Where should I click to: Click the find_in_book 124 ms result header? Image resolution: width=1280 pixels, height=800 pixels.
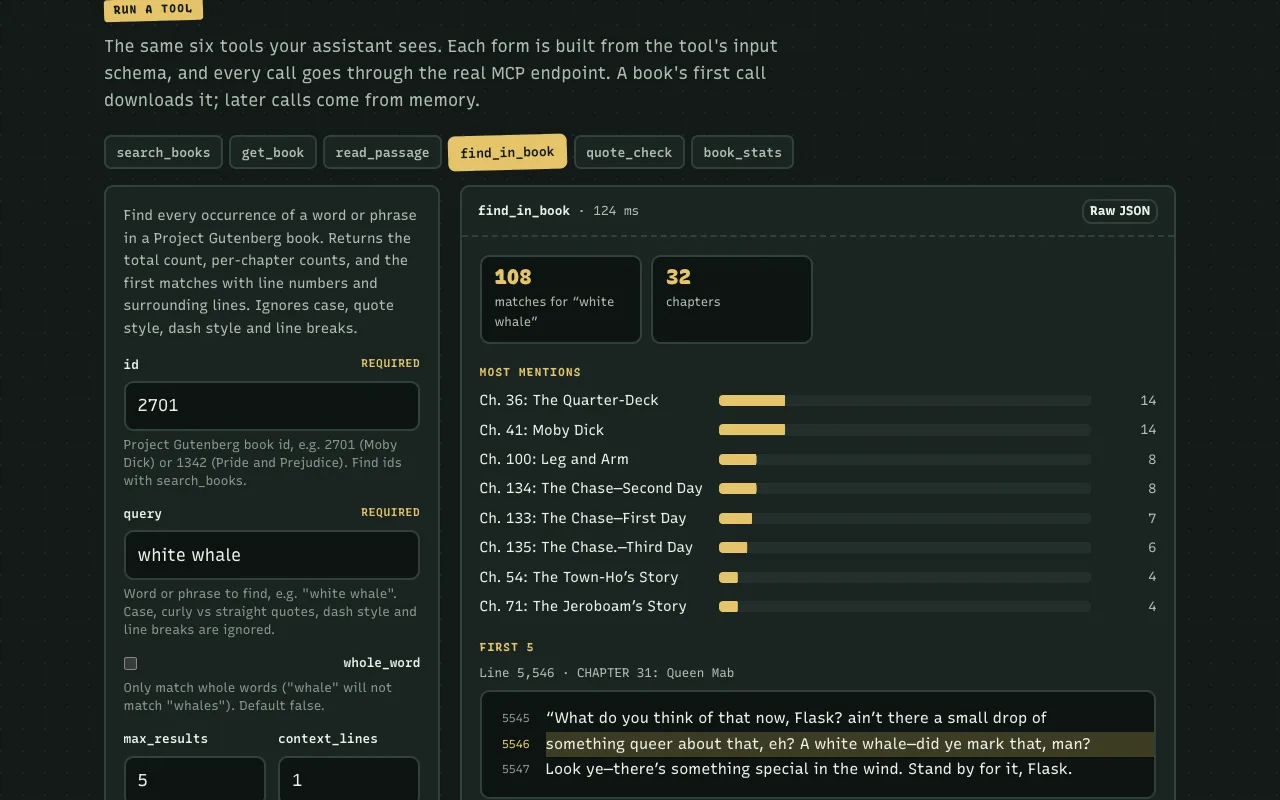point(558,211)
